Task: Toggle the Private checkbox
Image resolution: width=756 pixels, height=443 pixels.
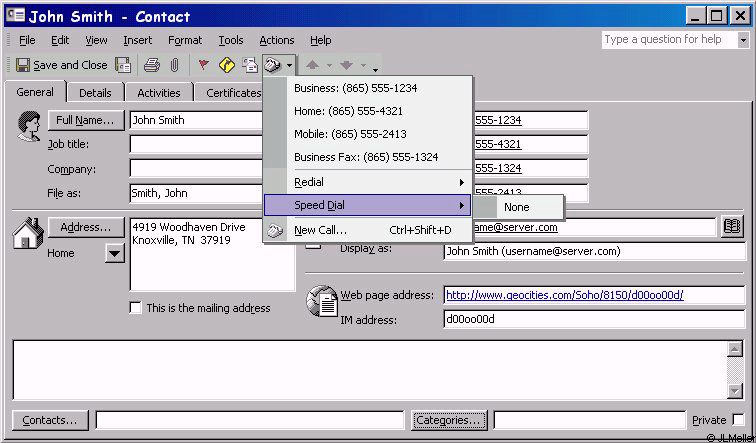Action: 738,419
